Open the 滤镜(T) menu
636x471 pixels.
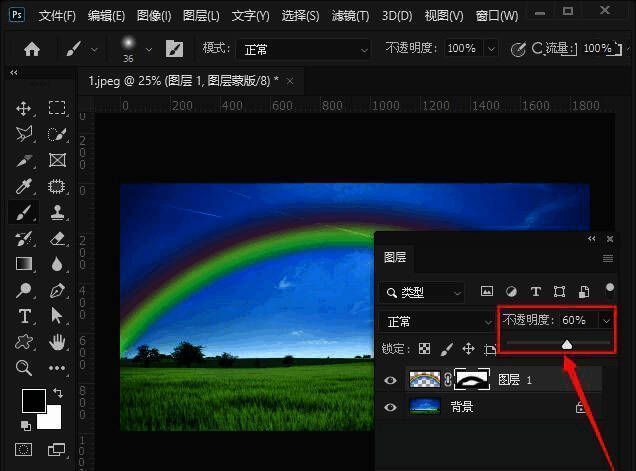[350, 16]
